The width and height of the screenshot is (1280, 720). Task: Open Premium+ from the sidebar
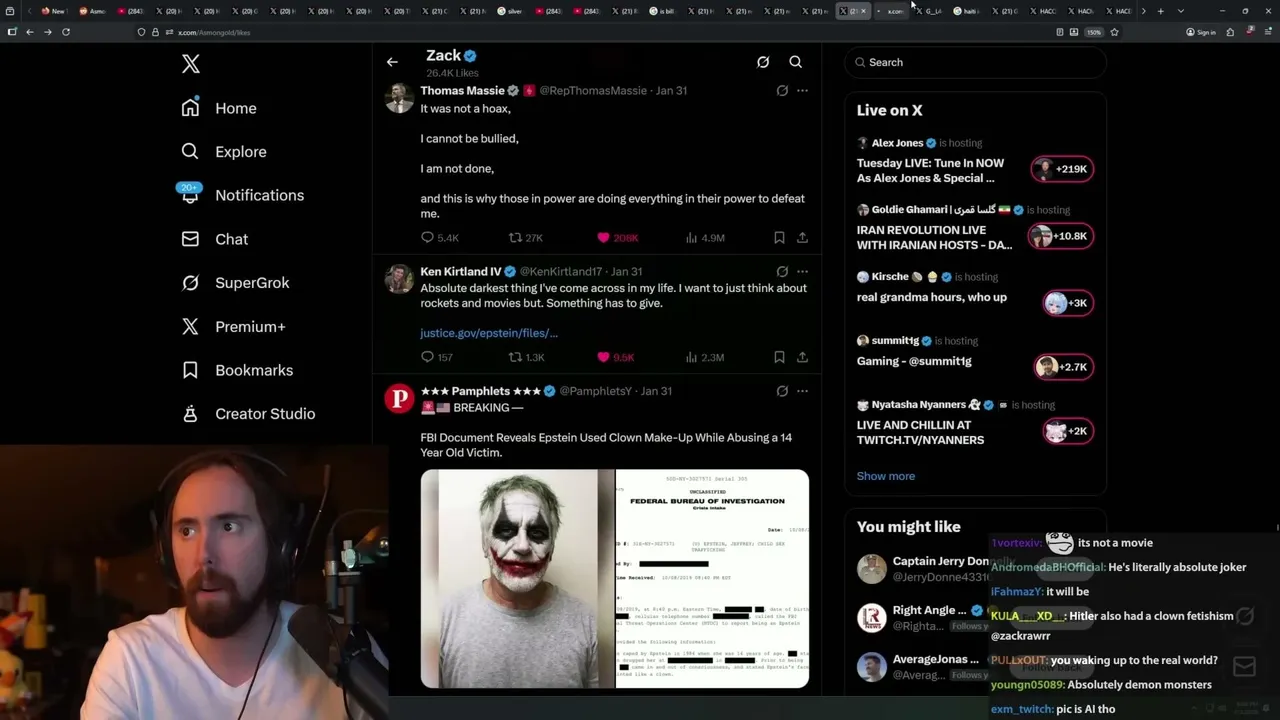(x=233, y=327)
